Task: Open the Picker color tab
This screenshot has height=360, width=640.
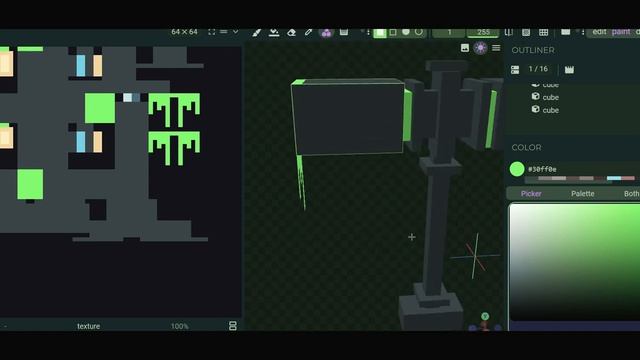Action: 531,194
